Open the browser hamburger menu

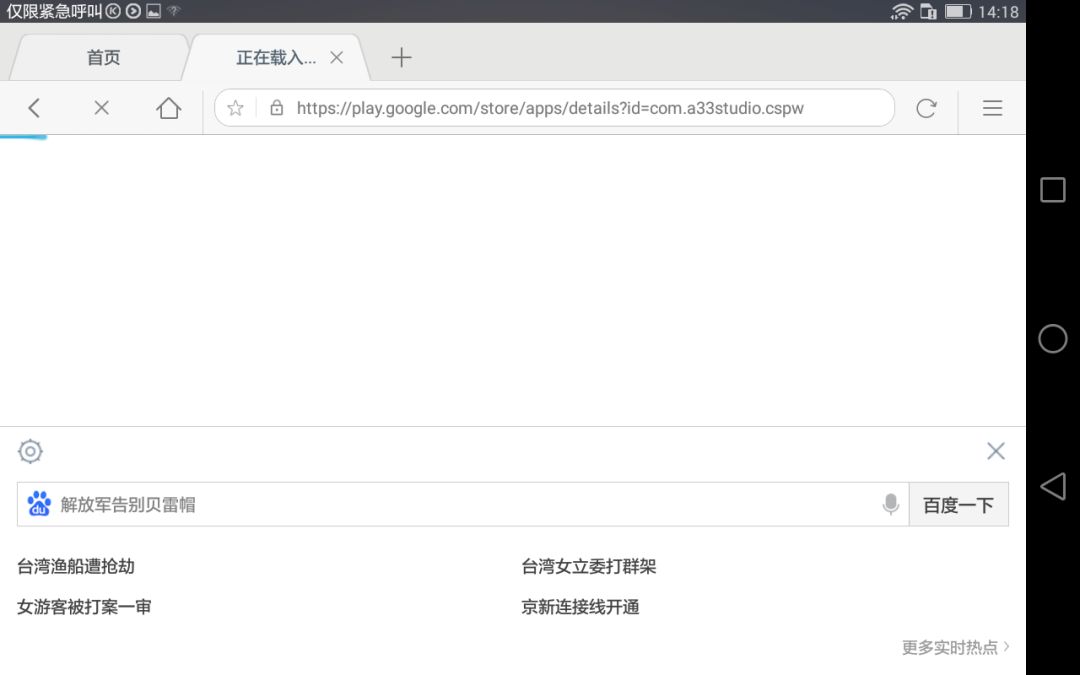[992, 108]
